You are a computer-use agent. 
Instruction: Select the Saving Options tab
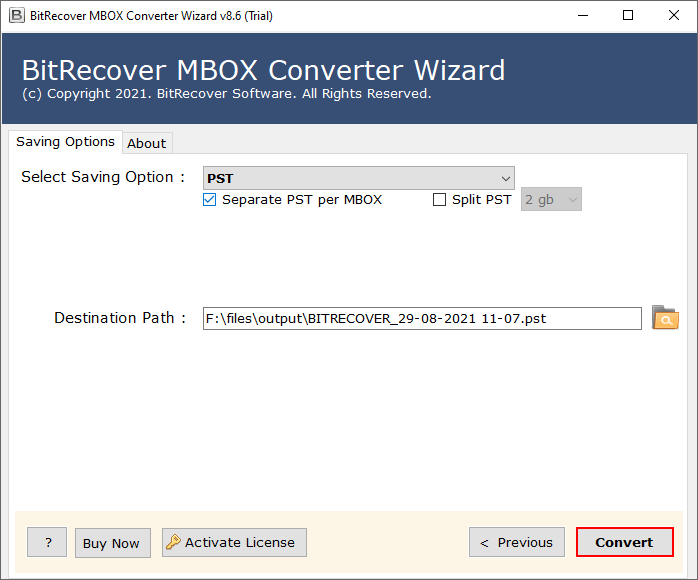pos(65,142)
